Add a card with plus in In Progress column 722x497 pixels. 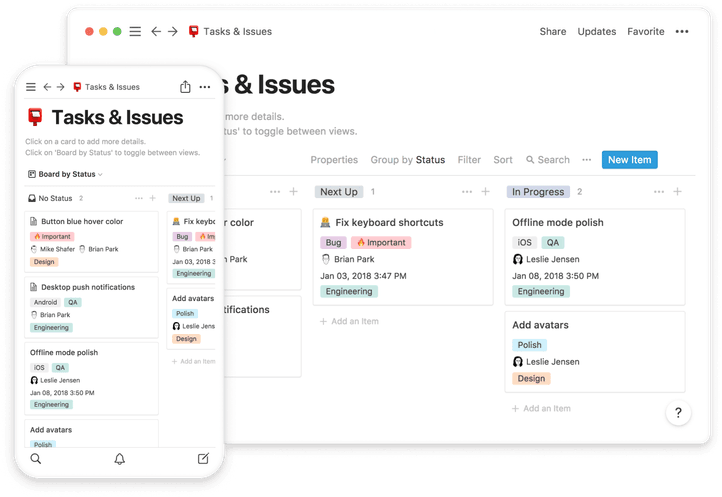(x=677, y=192)
